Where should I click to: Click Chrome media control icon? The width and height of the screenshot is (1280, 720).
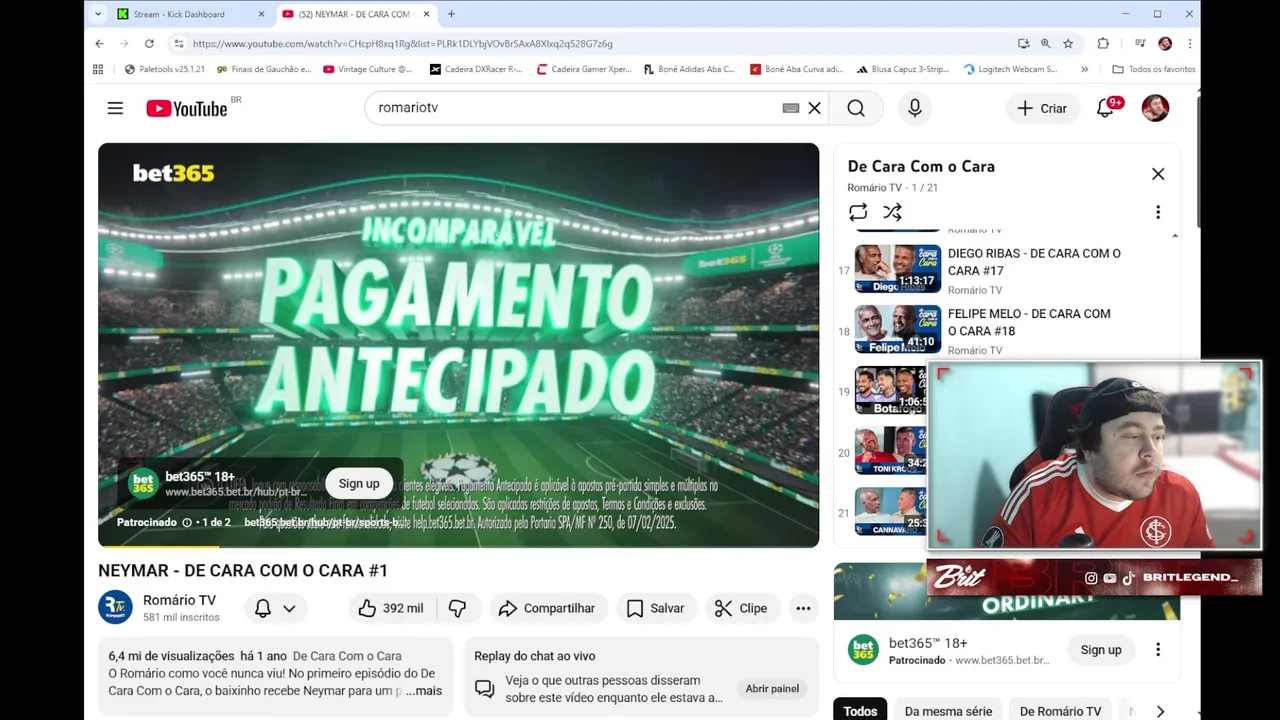point(1140,44)
